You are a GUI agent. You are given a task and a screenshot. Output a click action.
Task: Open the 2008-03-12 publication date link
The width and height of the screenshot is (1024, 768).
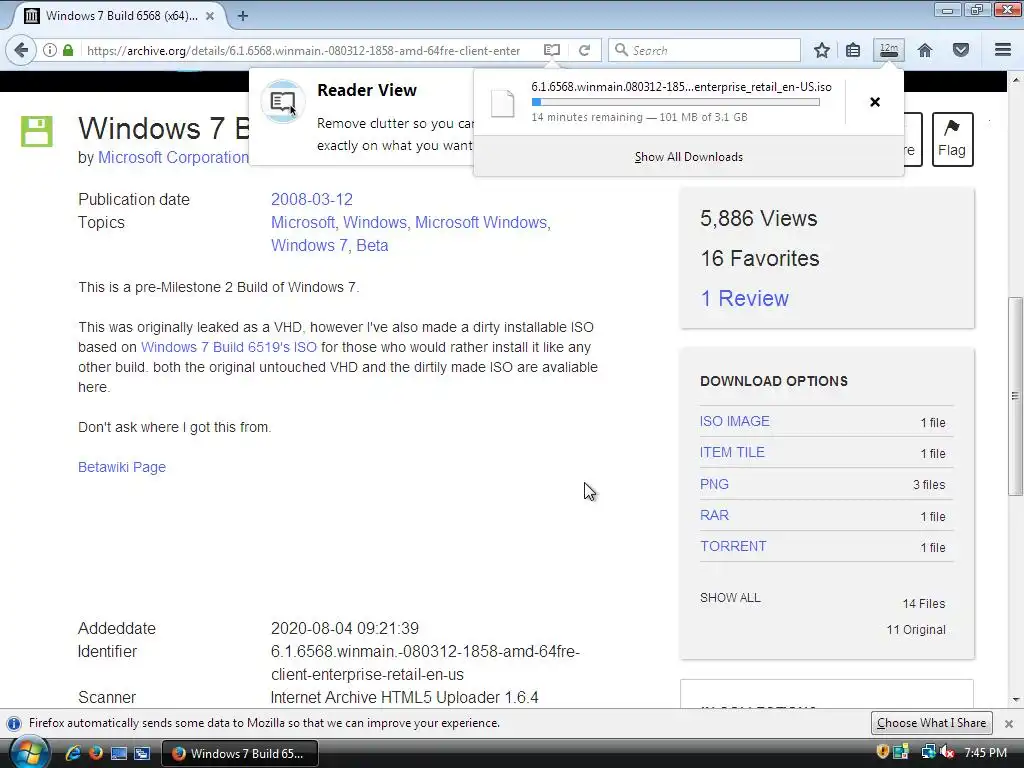pyautogui.click(x=312, y=199)
